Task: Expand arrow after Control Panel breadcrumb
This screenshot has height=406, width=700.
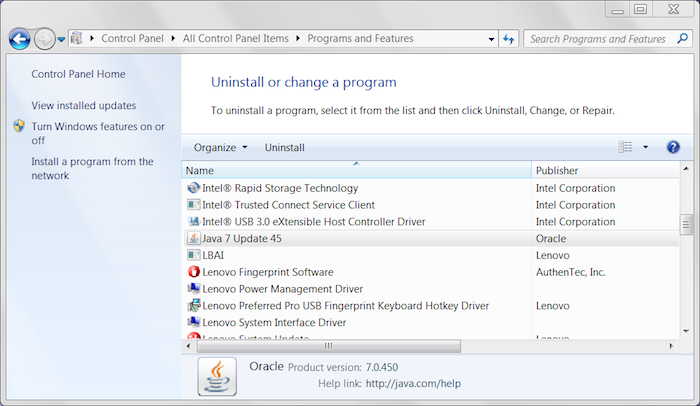Action: coord(173,38)
